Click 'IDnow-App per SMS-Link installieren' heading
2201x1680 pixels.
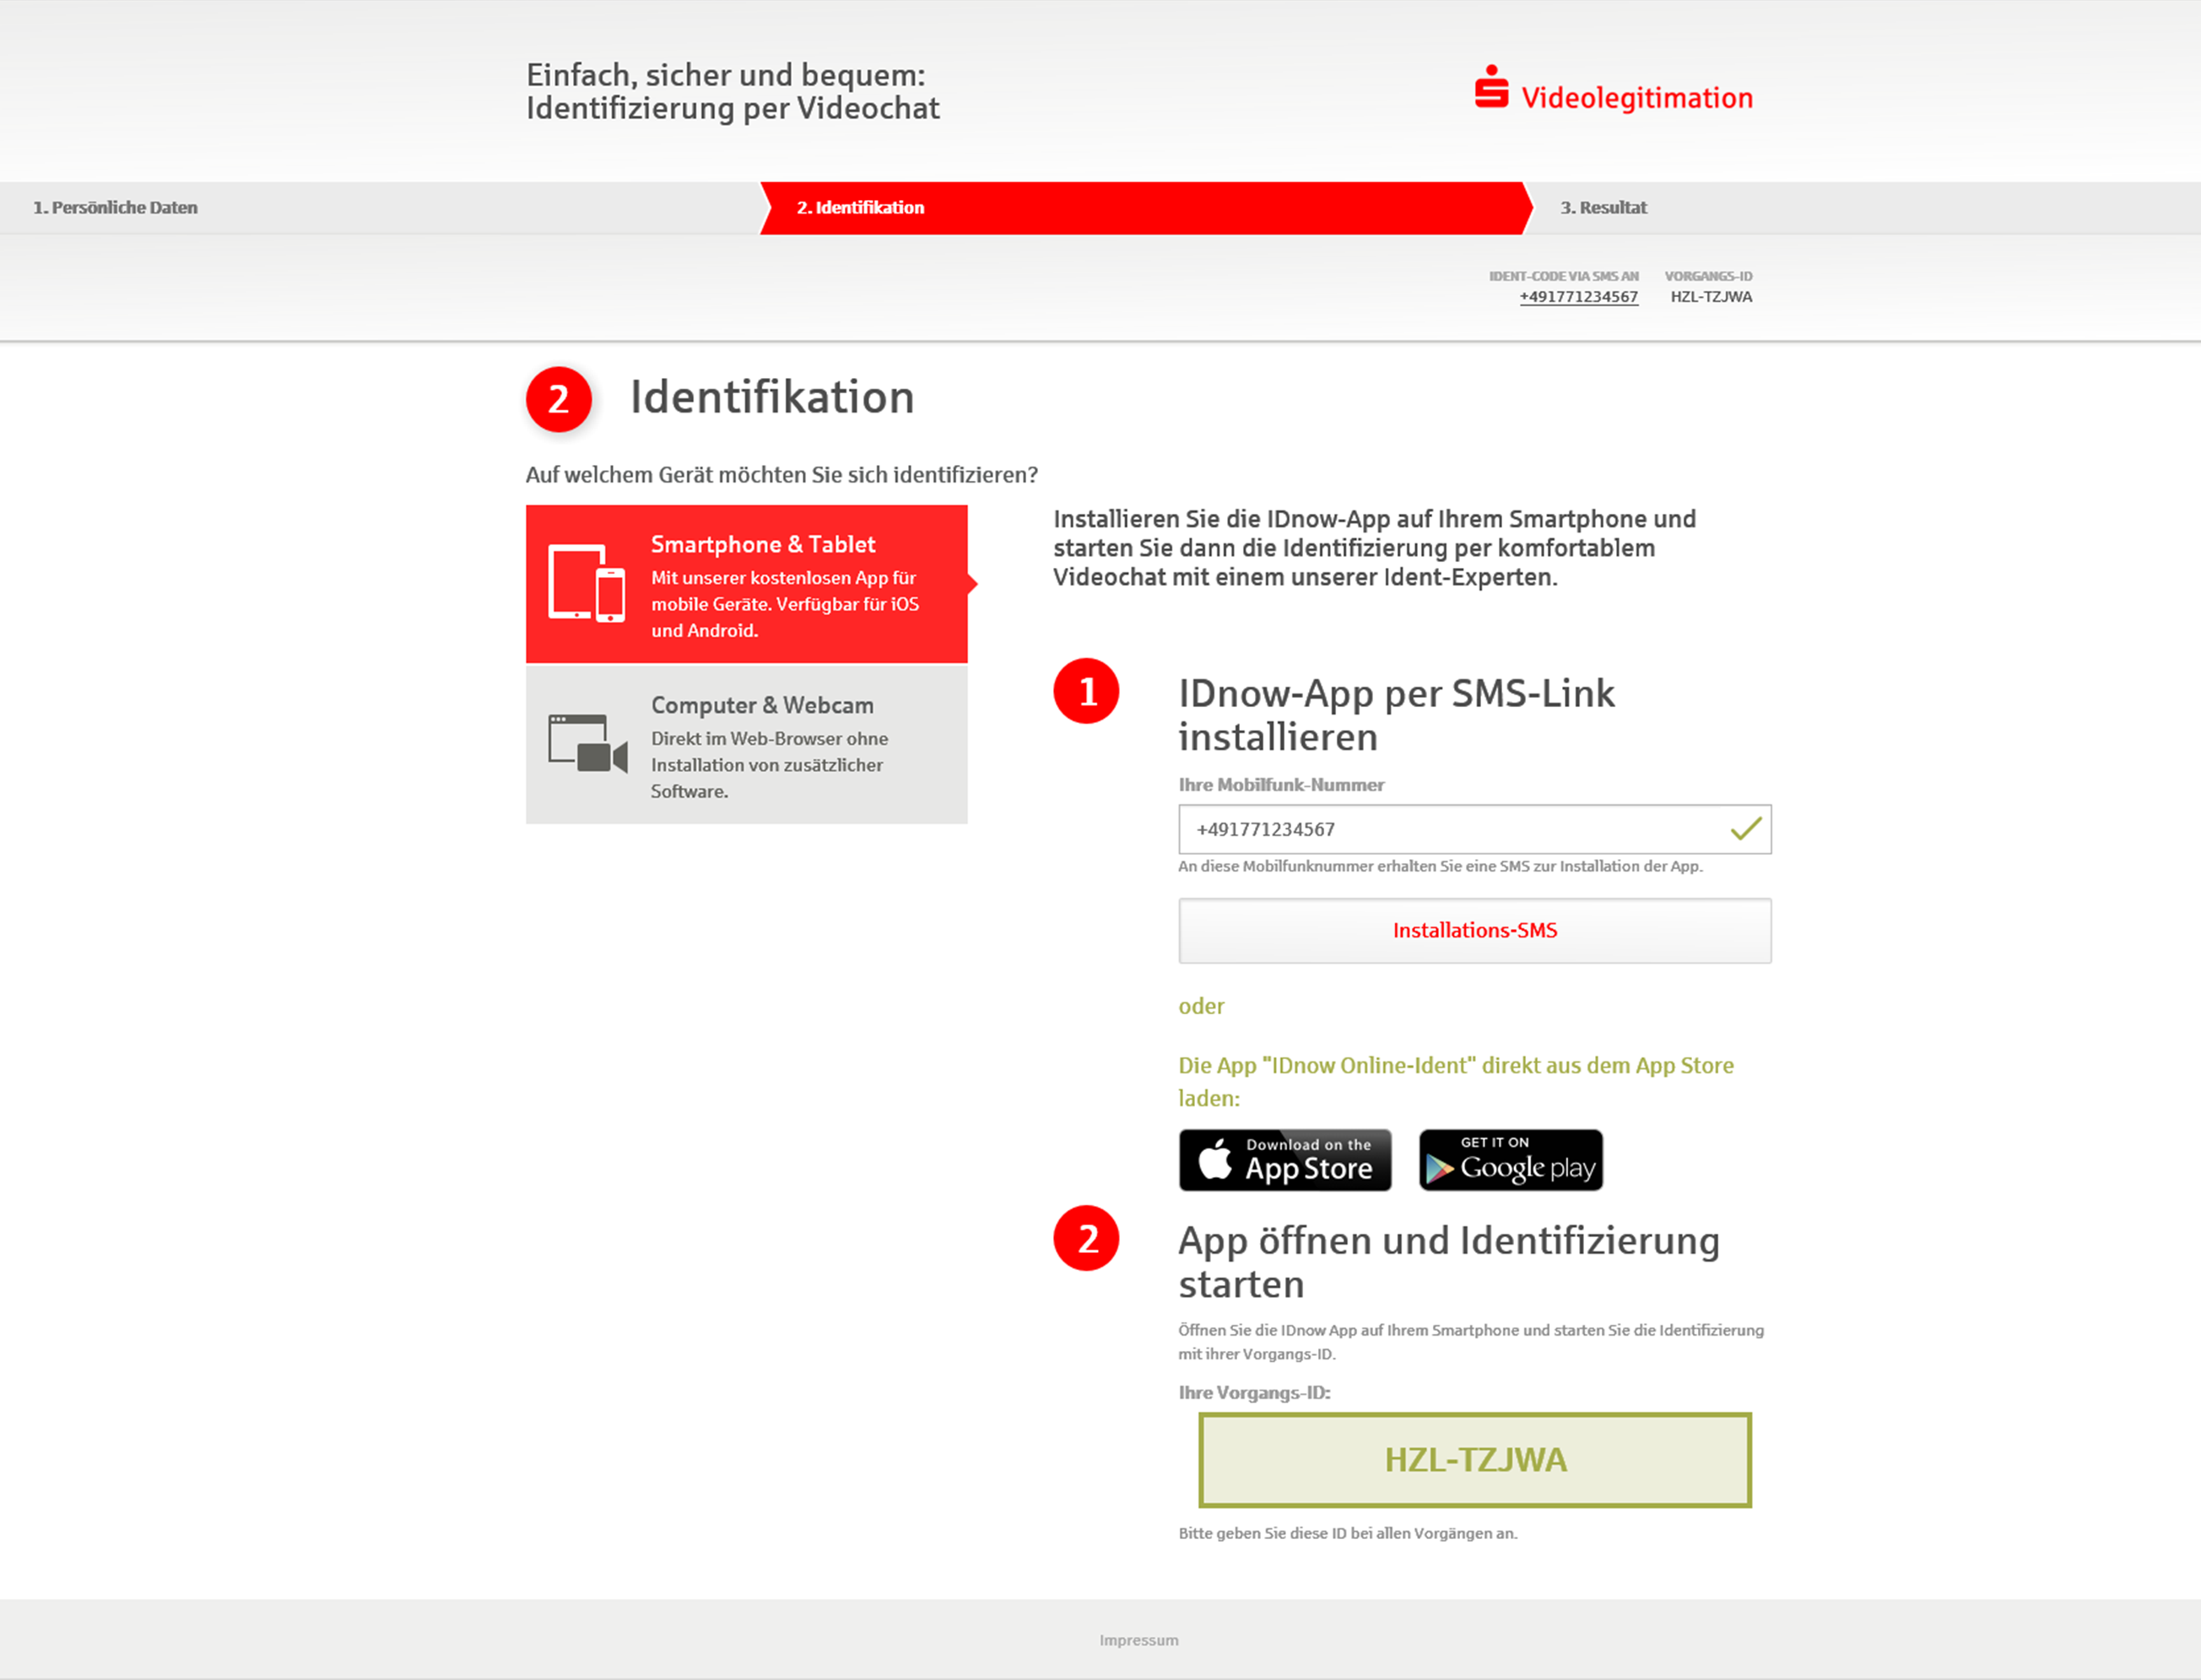tap(1396, 715)
